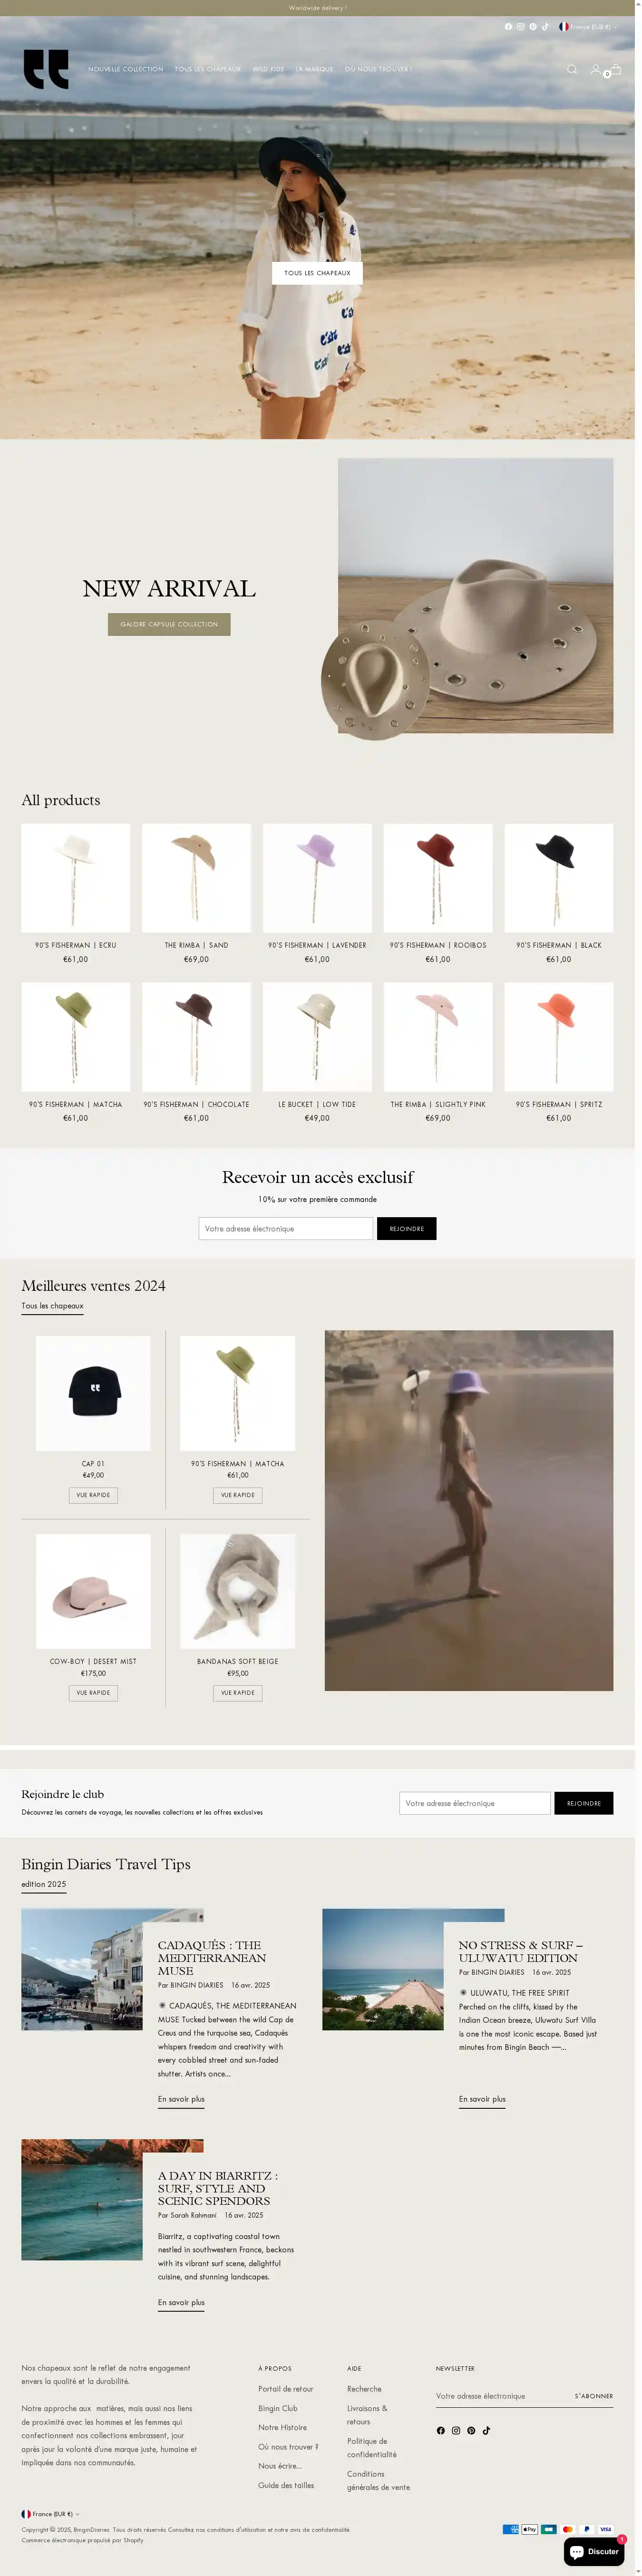The width and height of the screenshot is (642, 2576).
Task: Go to homepage via the brand logo
Action: point(46,69)
